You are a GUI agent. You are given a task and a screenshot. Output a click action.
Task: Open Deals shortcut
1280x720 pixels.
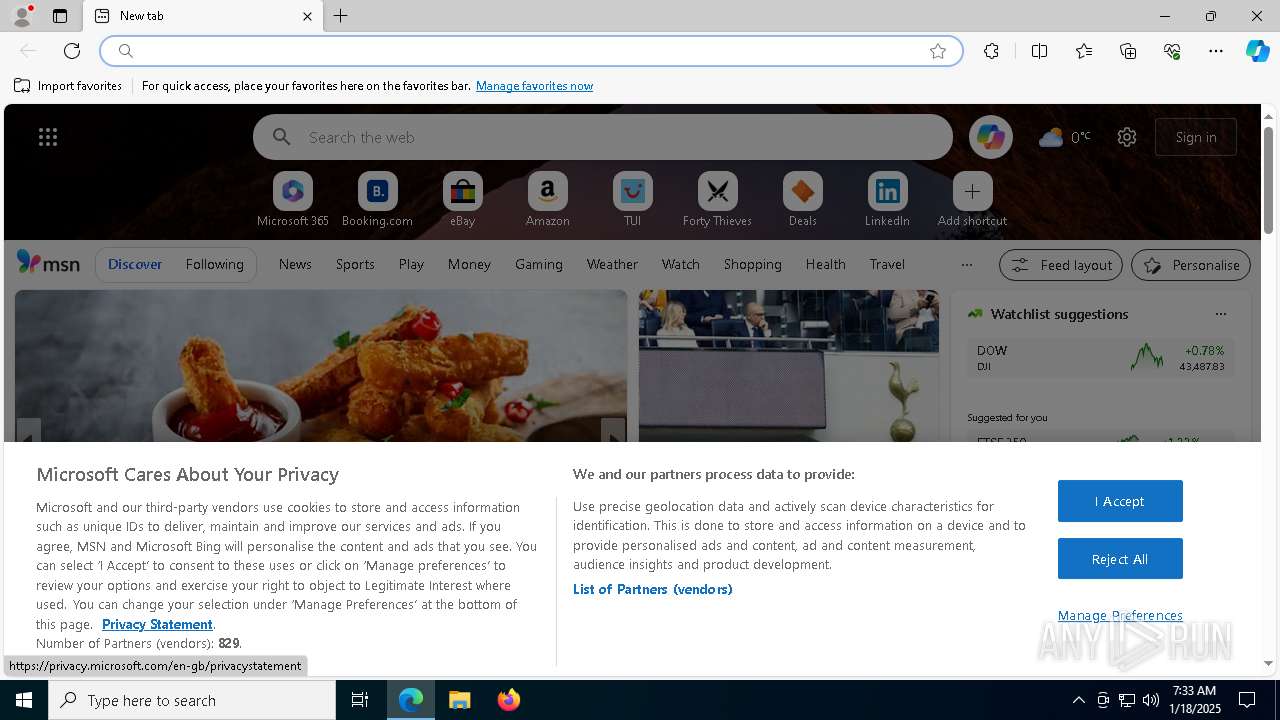point(803,200)
